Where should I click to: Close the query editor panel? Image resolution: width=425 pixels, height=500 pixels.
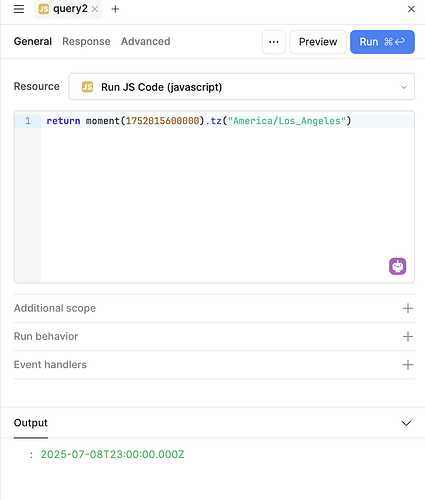click(411, 9)
